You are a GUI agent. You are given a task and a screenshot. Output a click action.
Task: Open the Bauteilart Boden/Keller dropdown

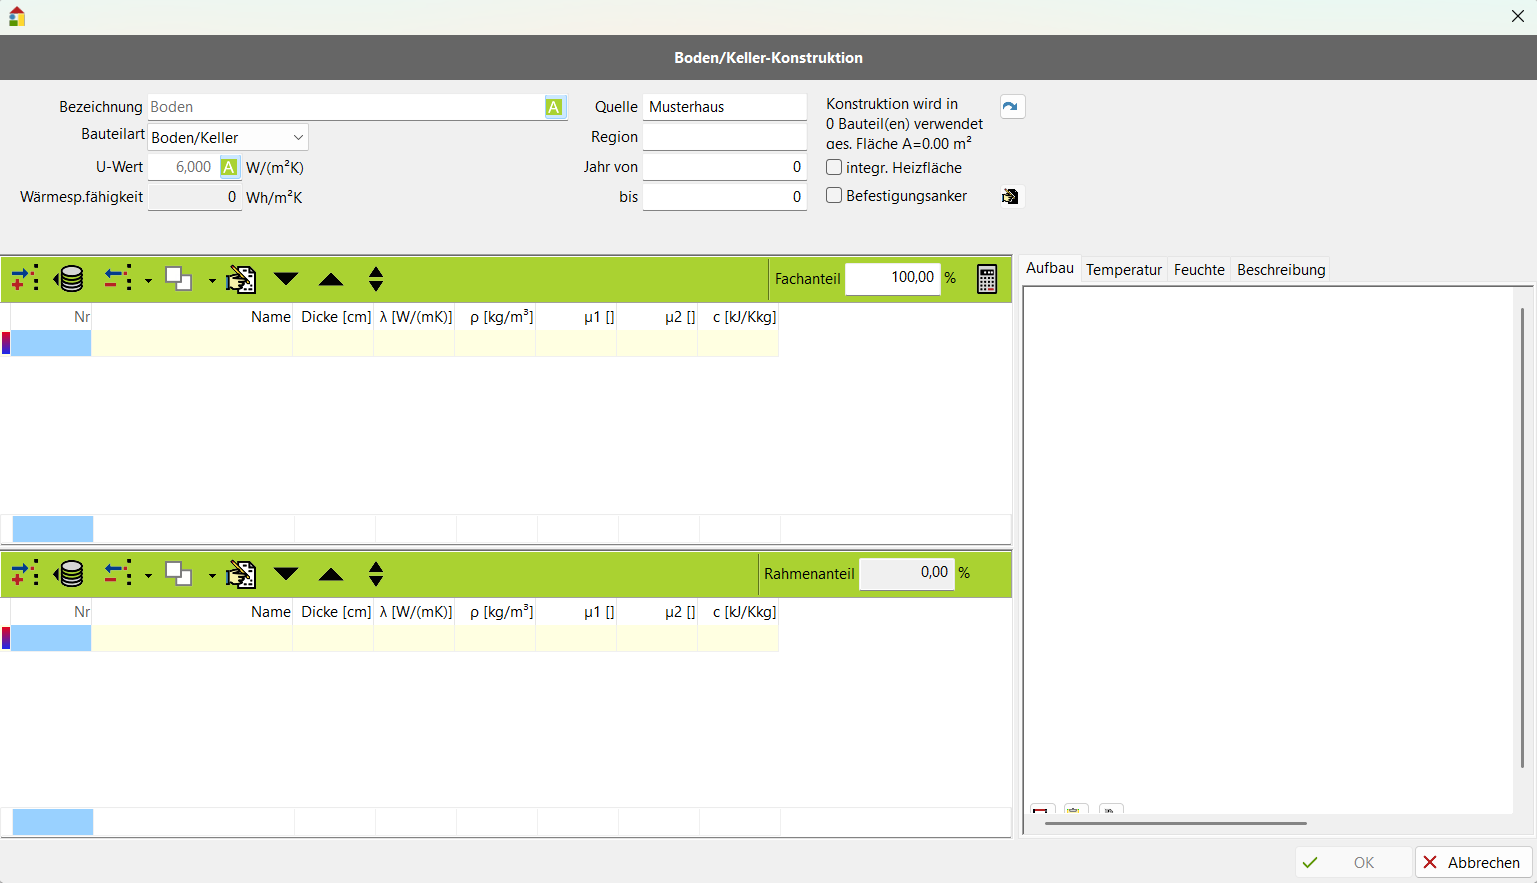click(x=228, y=137)
